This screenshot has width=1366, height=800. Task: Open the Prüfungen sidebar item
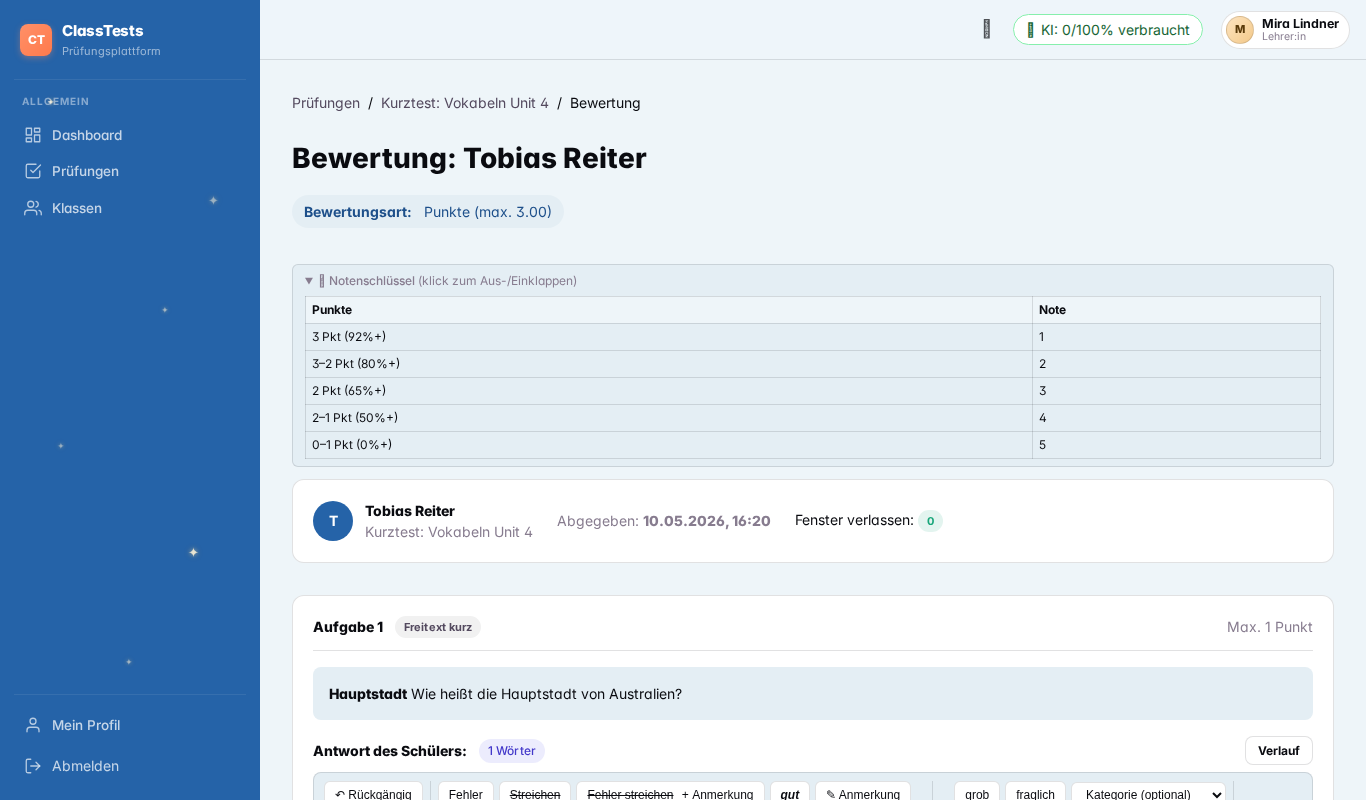click(130, 171)
